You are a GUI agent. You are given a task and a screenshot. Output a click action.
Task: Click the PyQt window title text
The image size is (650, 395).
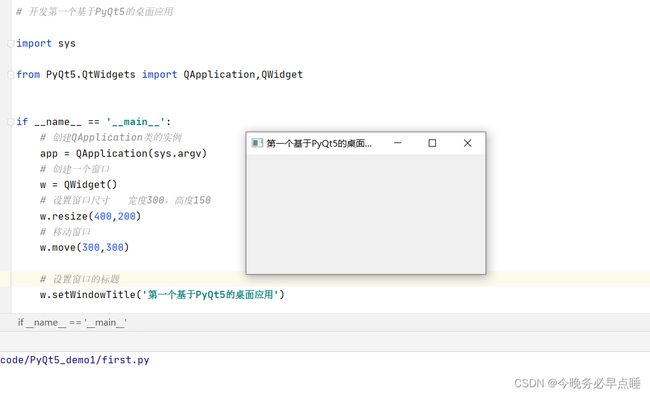319,143
